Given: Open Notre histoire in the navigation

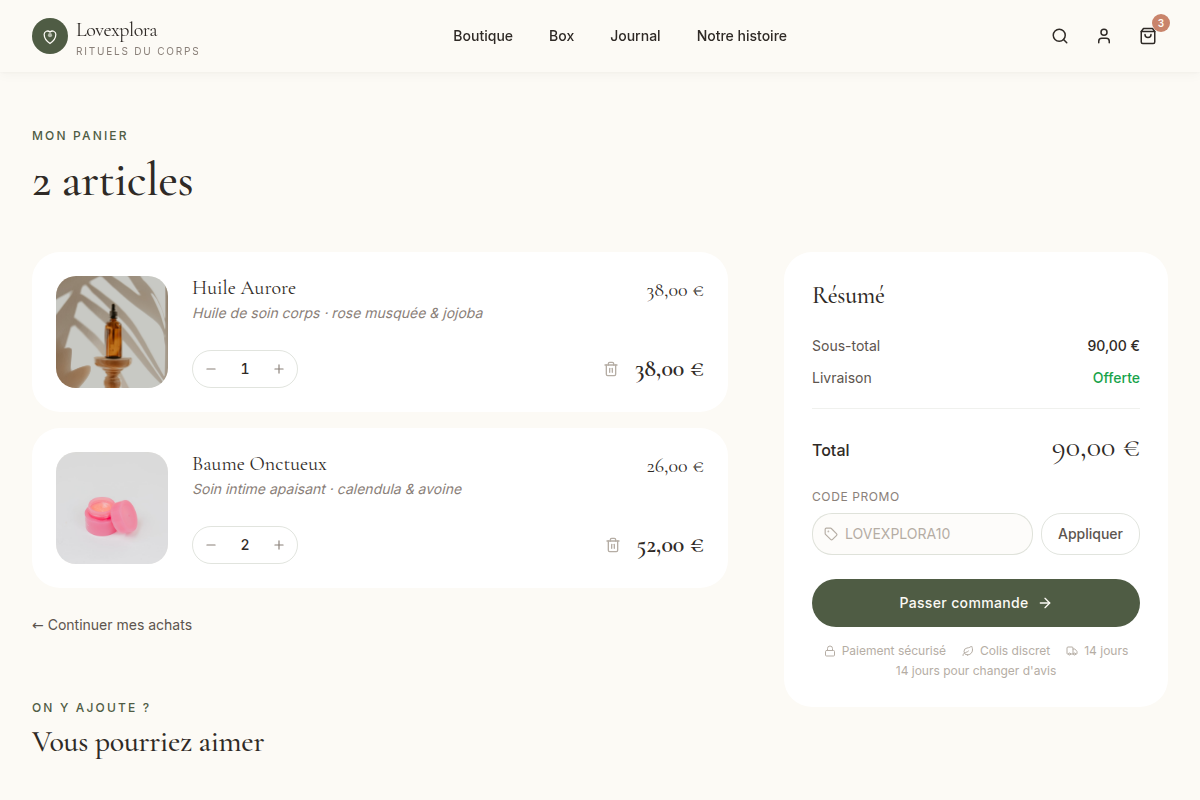Looking at the screenshot, I should tap(742, 36).
